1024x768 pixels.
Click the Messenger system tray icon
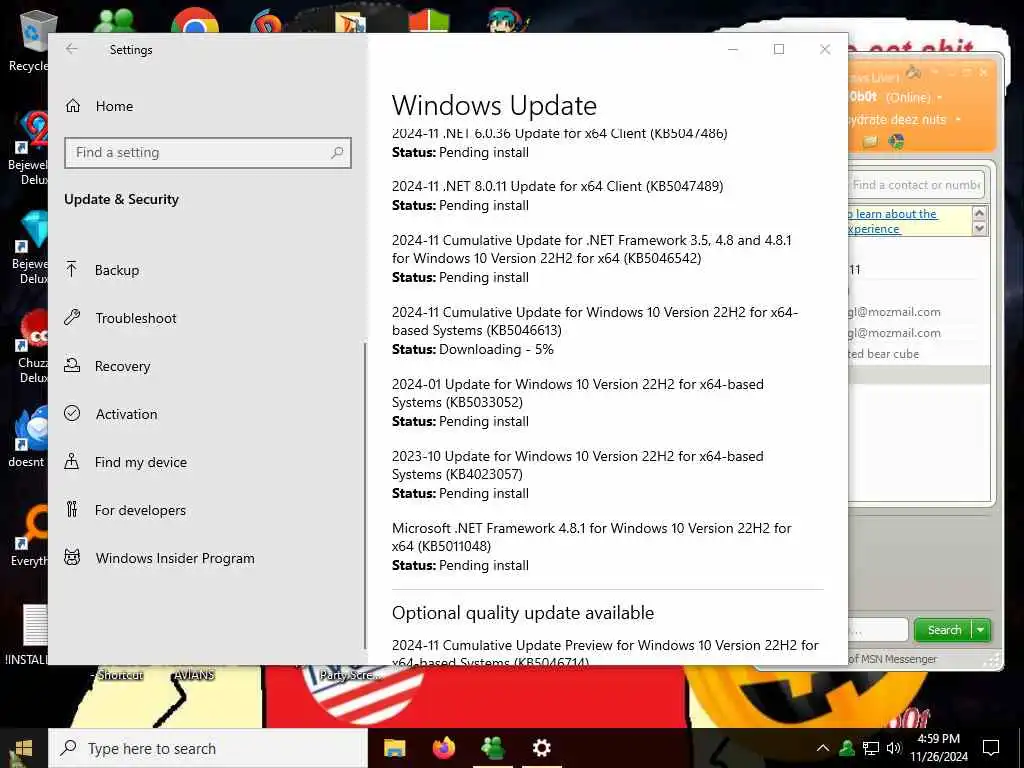(847, 748)
